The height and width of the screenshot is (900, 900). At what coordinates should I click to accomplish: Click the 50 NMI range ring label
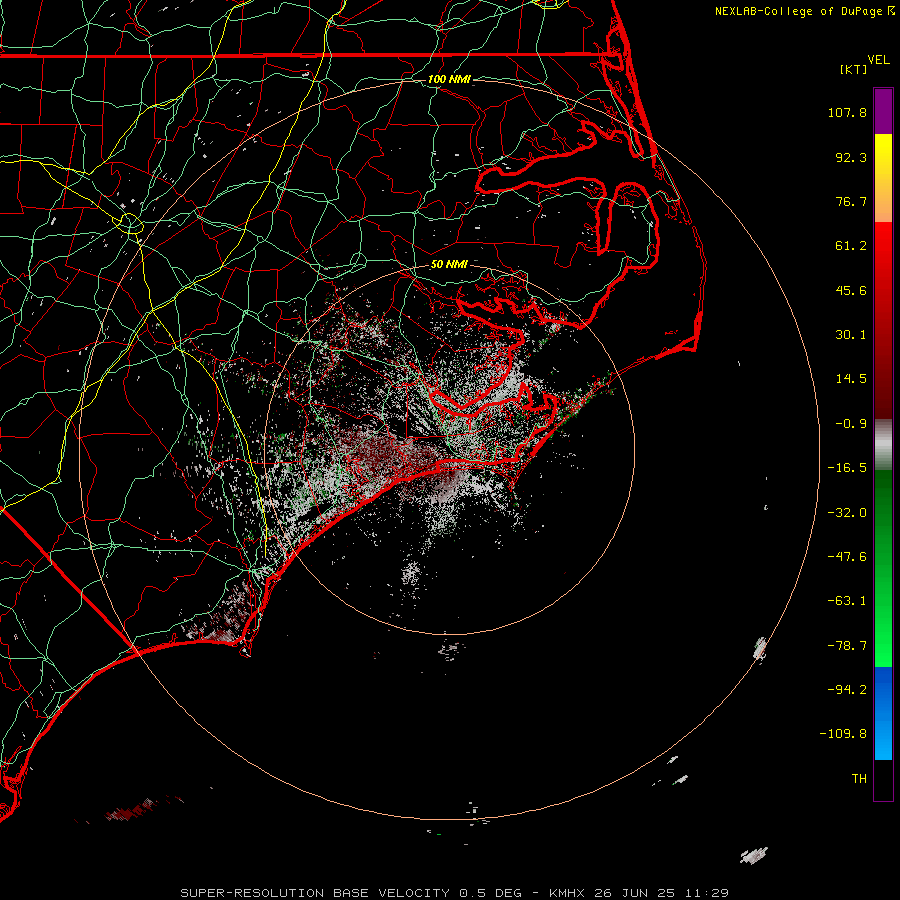click(x=449, y=265)
